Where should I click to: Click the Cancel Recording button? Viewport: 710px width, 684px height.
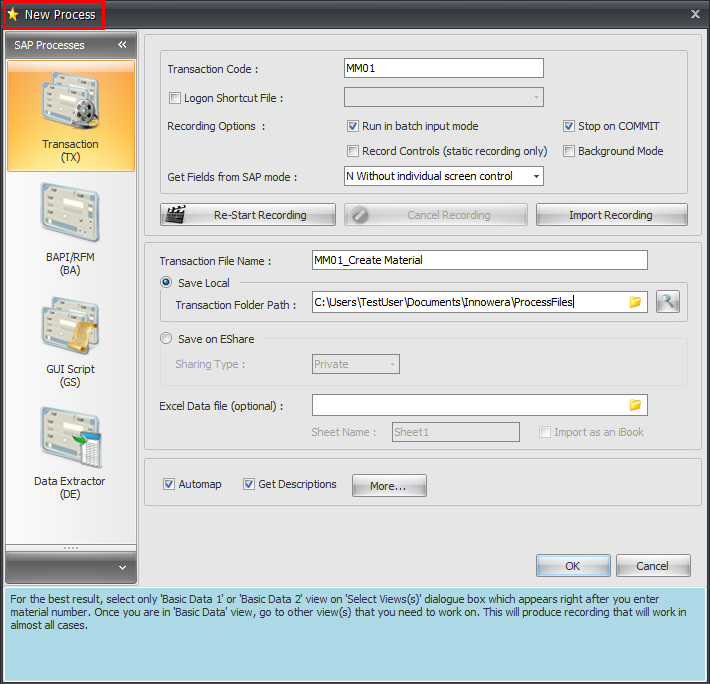coord(436,215)
